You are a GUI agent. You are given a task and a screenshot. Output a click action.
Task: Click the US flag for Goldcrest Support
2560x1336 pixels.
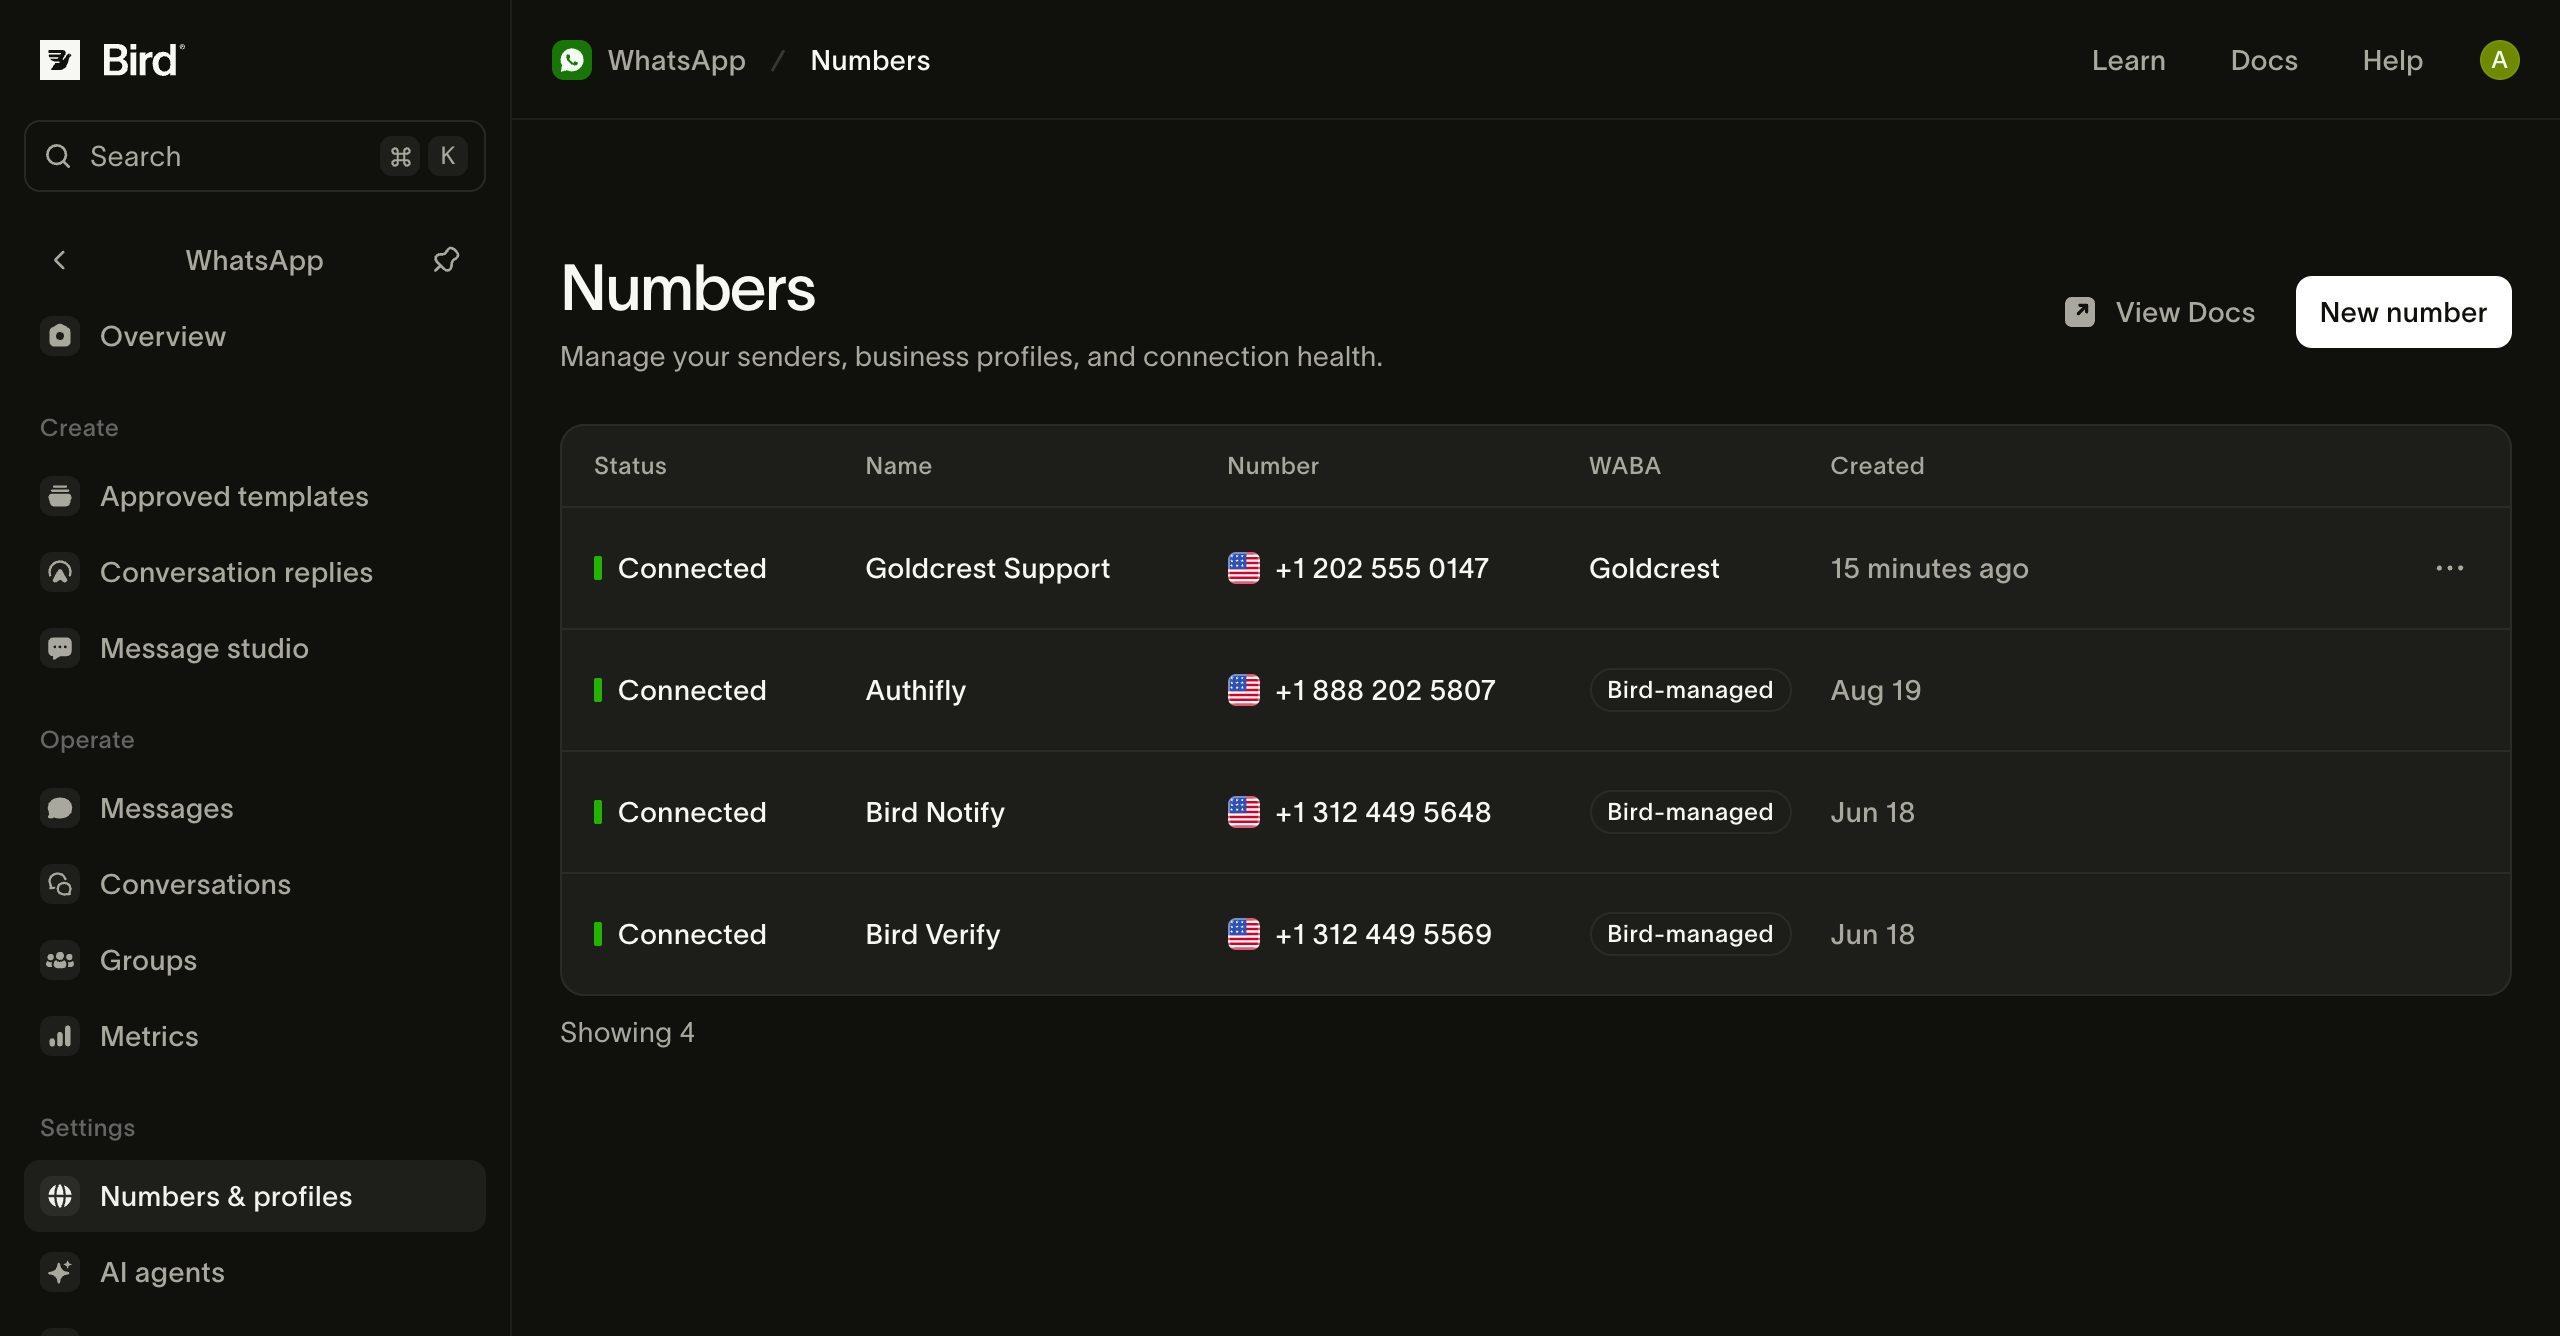tap(1244, 568)
